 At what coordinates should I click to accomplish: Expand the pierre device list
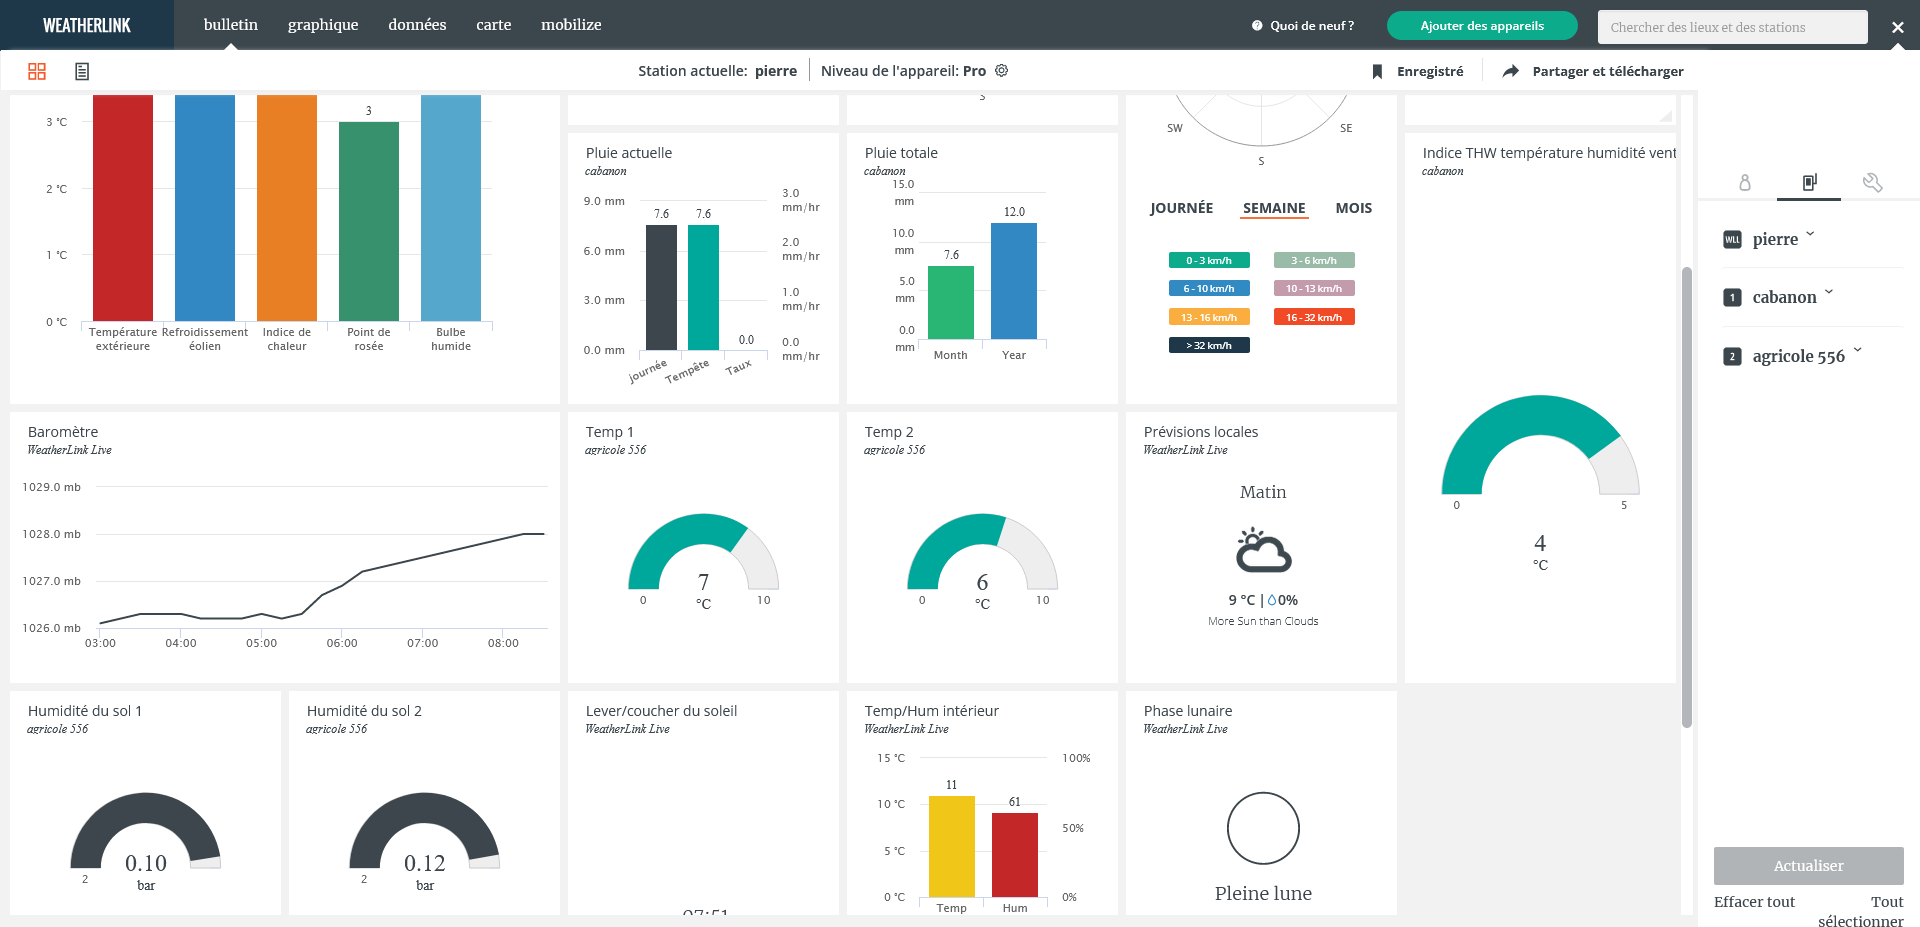coord(1810,236)
